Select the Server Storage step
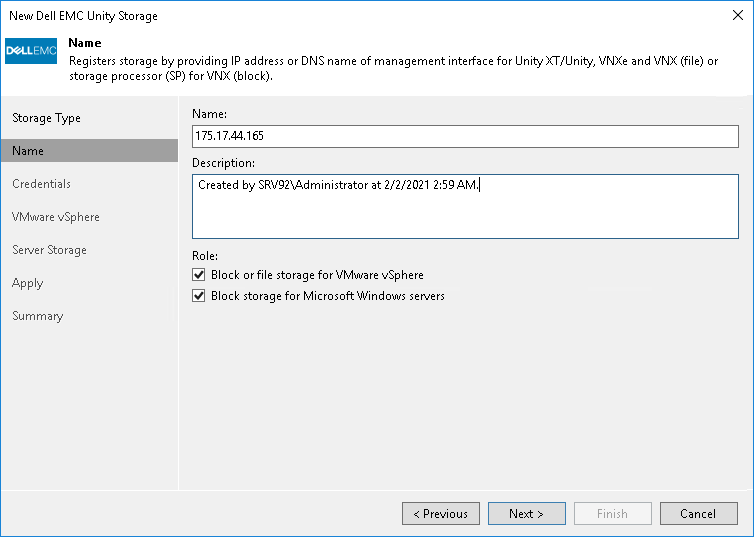The image size is (754, 537). pyautogui.click(x=49, y=250)
